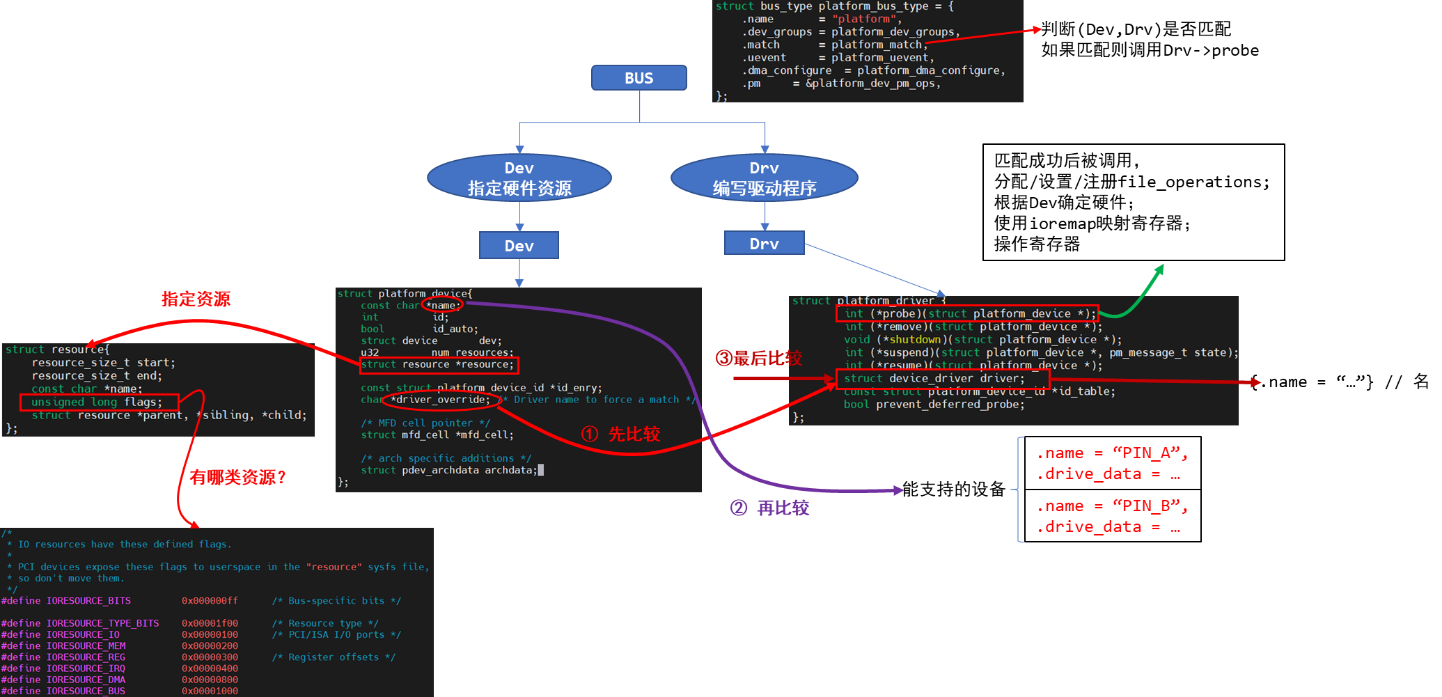The width and height of the screenshot is (1442, 697).
Task: Click the ③最后比较 label
Action: point(759,358)
